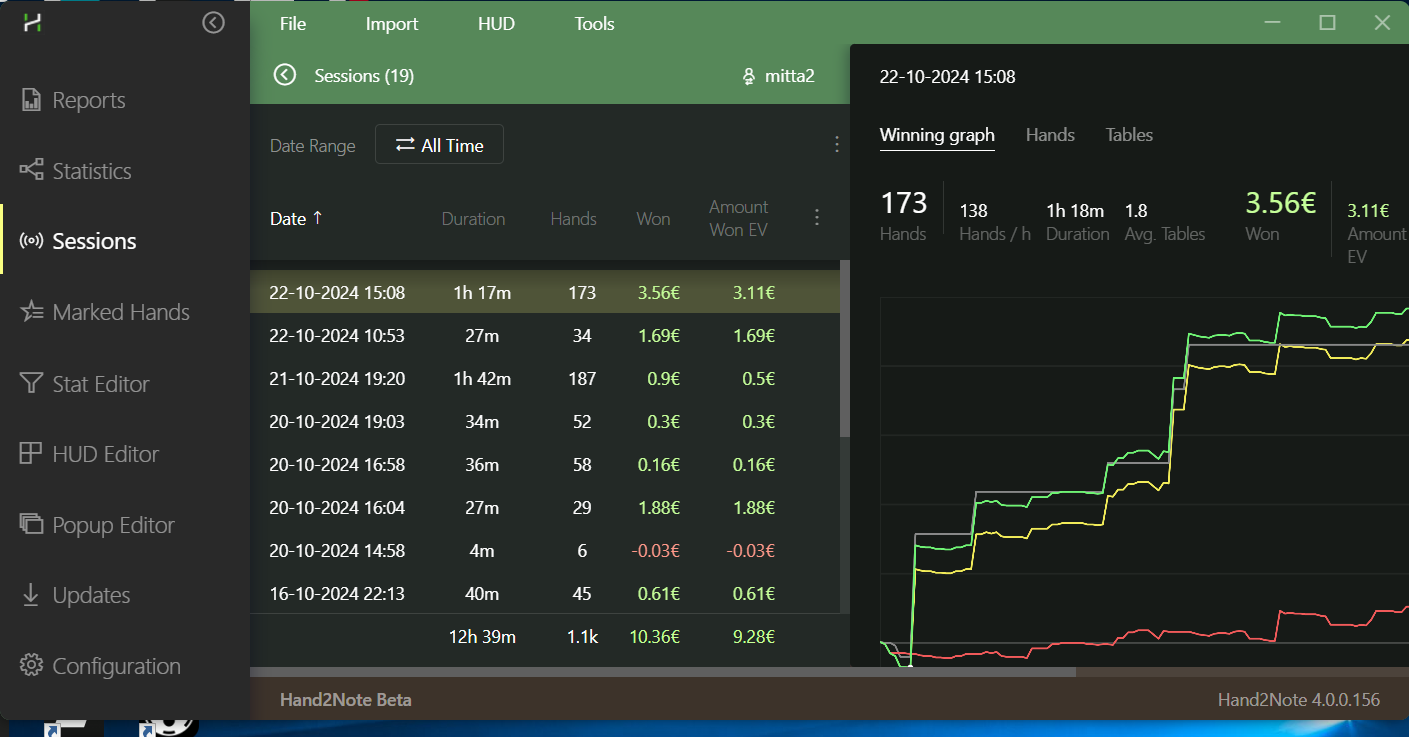Screen dimensions: 1409x737
Task: Select session 20-10-2024 16:58
Action: pyautogui.click(x=544, y=465)
